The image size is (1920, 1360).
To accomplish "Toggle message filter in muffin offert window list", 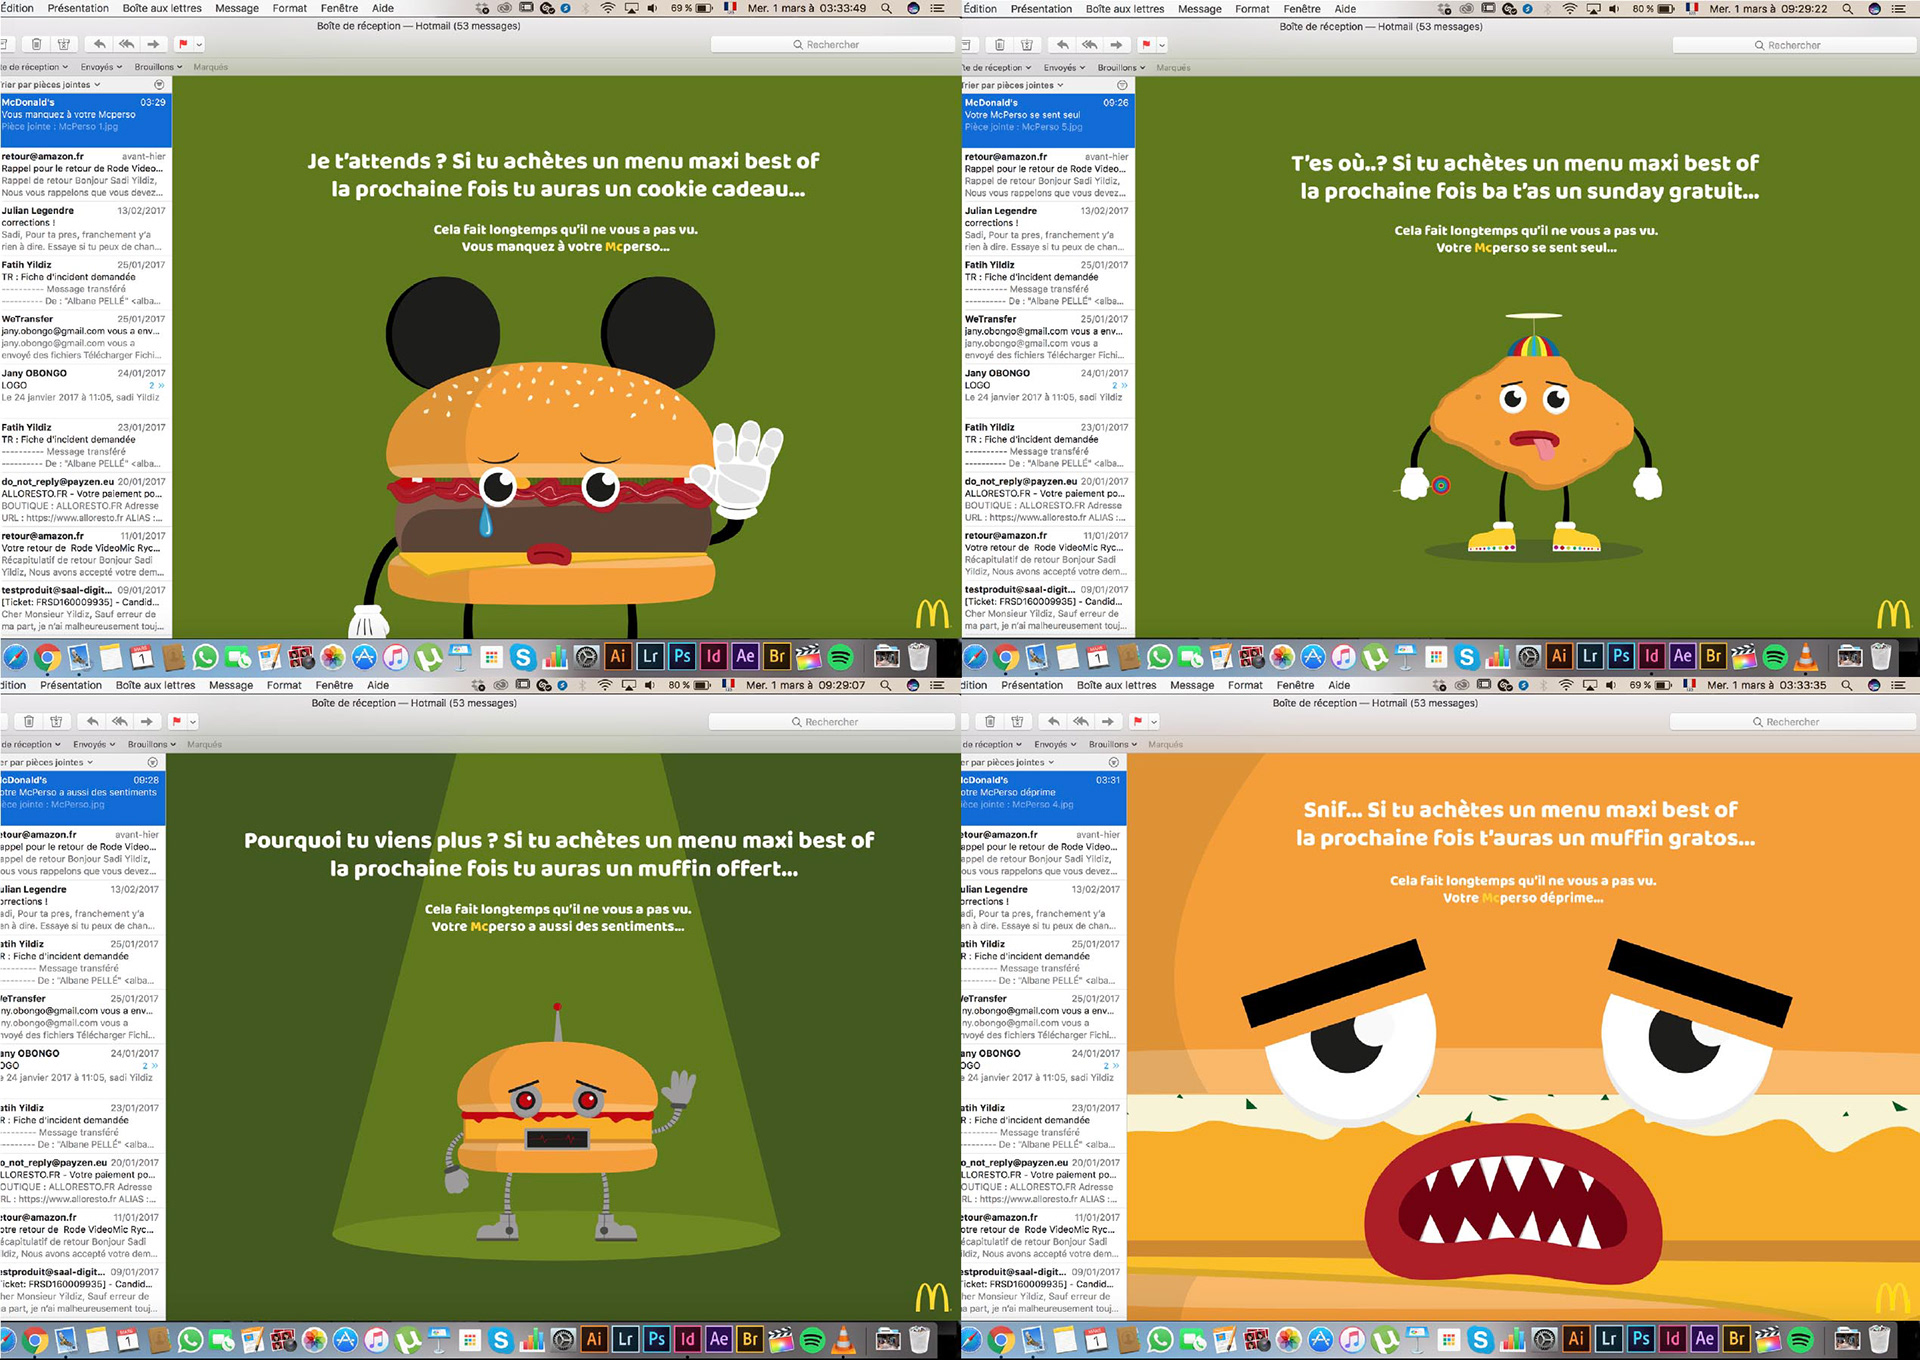I will click(x=153, y=762).
